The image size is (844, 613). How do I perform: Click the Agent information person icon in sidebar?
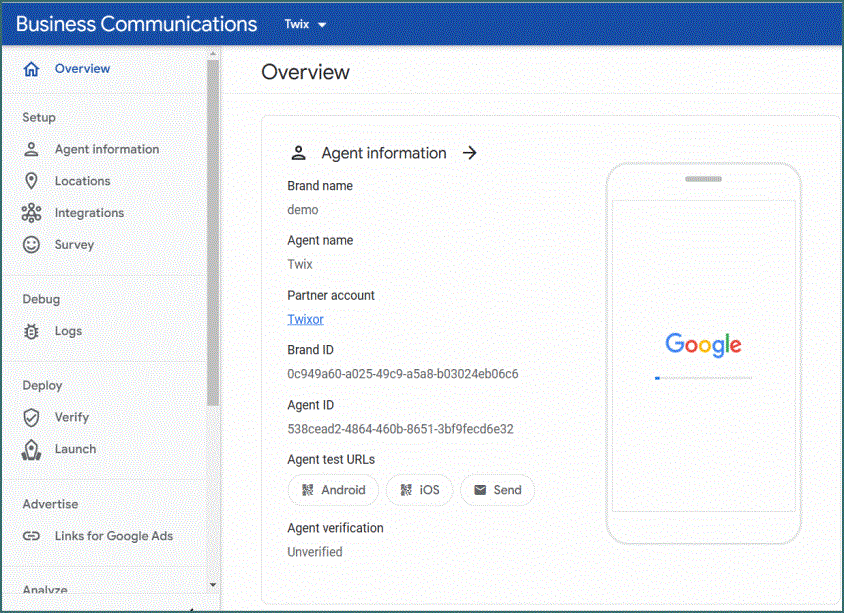pos(31,149)
